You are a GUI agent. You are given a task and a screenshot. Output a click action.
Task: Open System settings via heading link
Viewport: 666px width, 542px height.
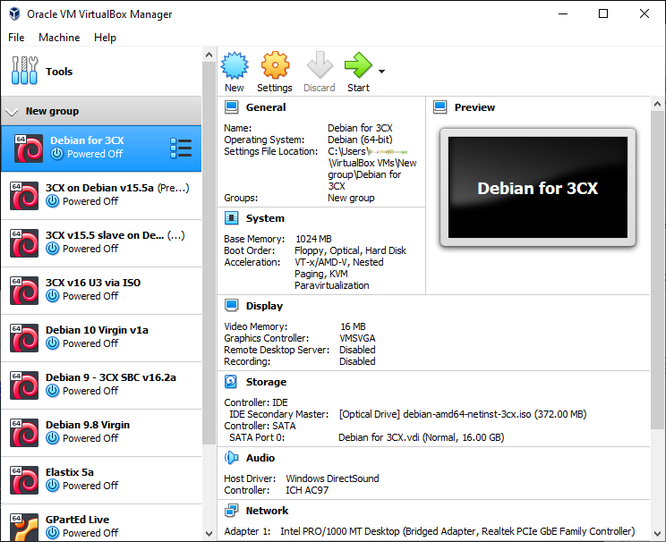pos(265,218)
